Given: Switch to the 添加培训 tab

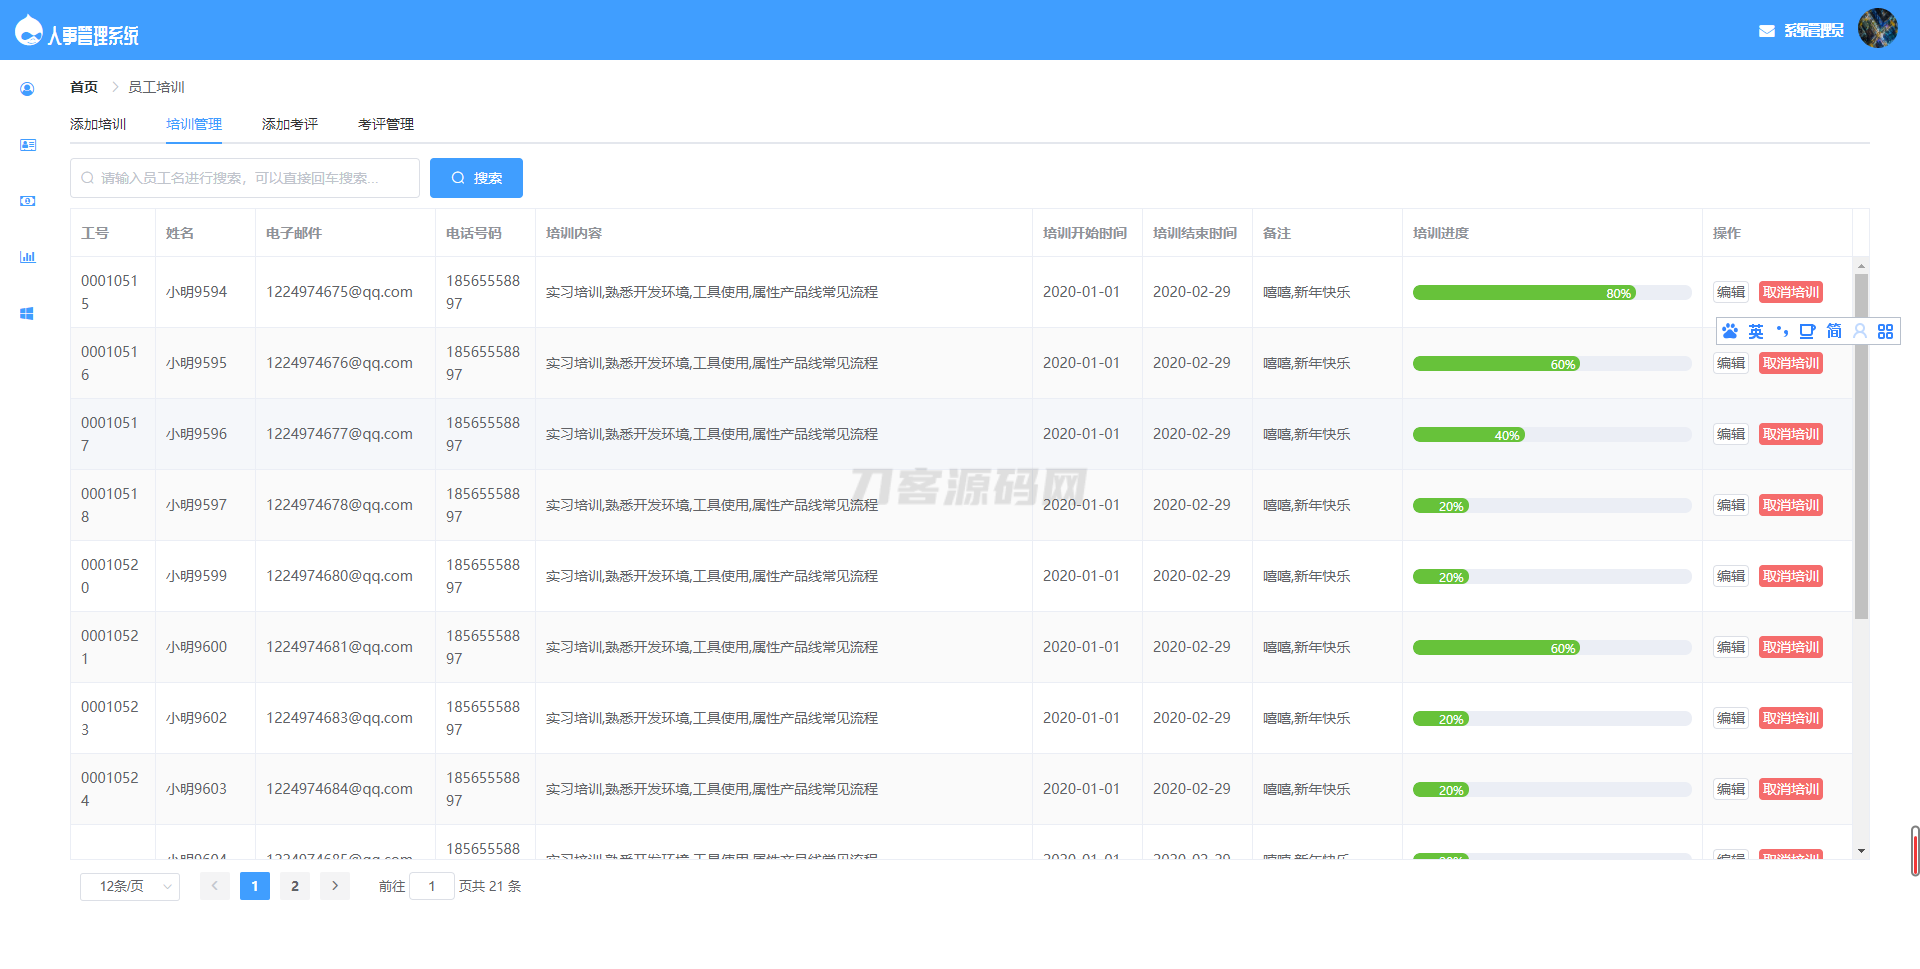Looking at the screenshot, I should click(98, 124).
